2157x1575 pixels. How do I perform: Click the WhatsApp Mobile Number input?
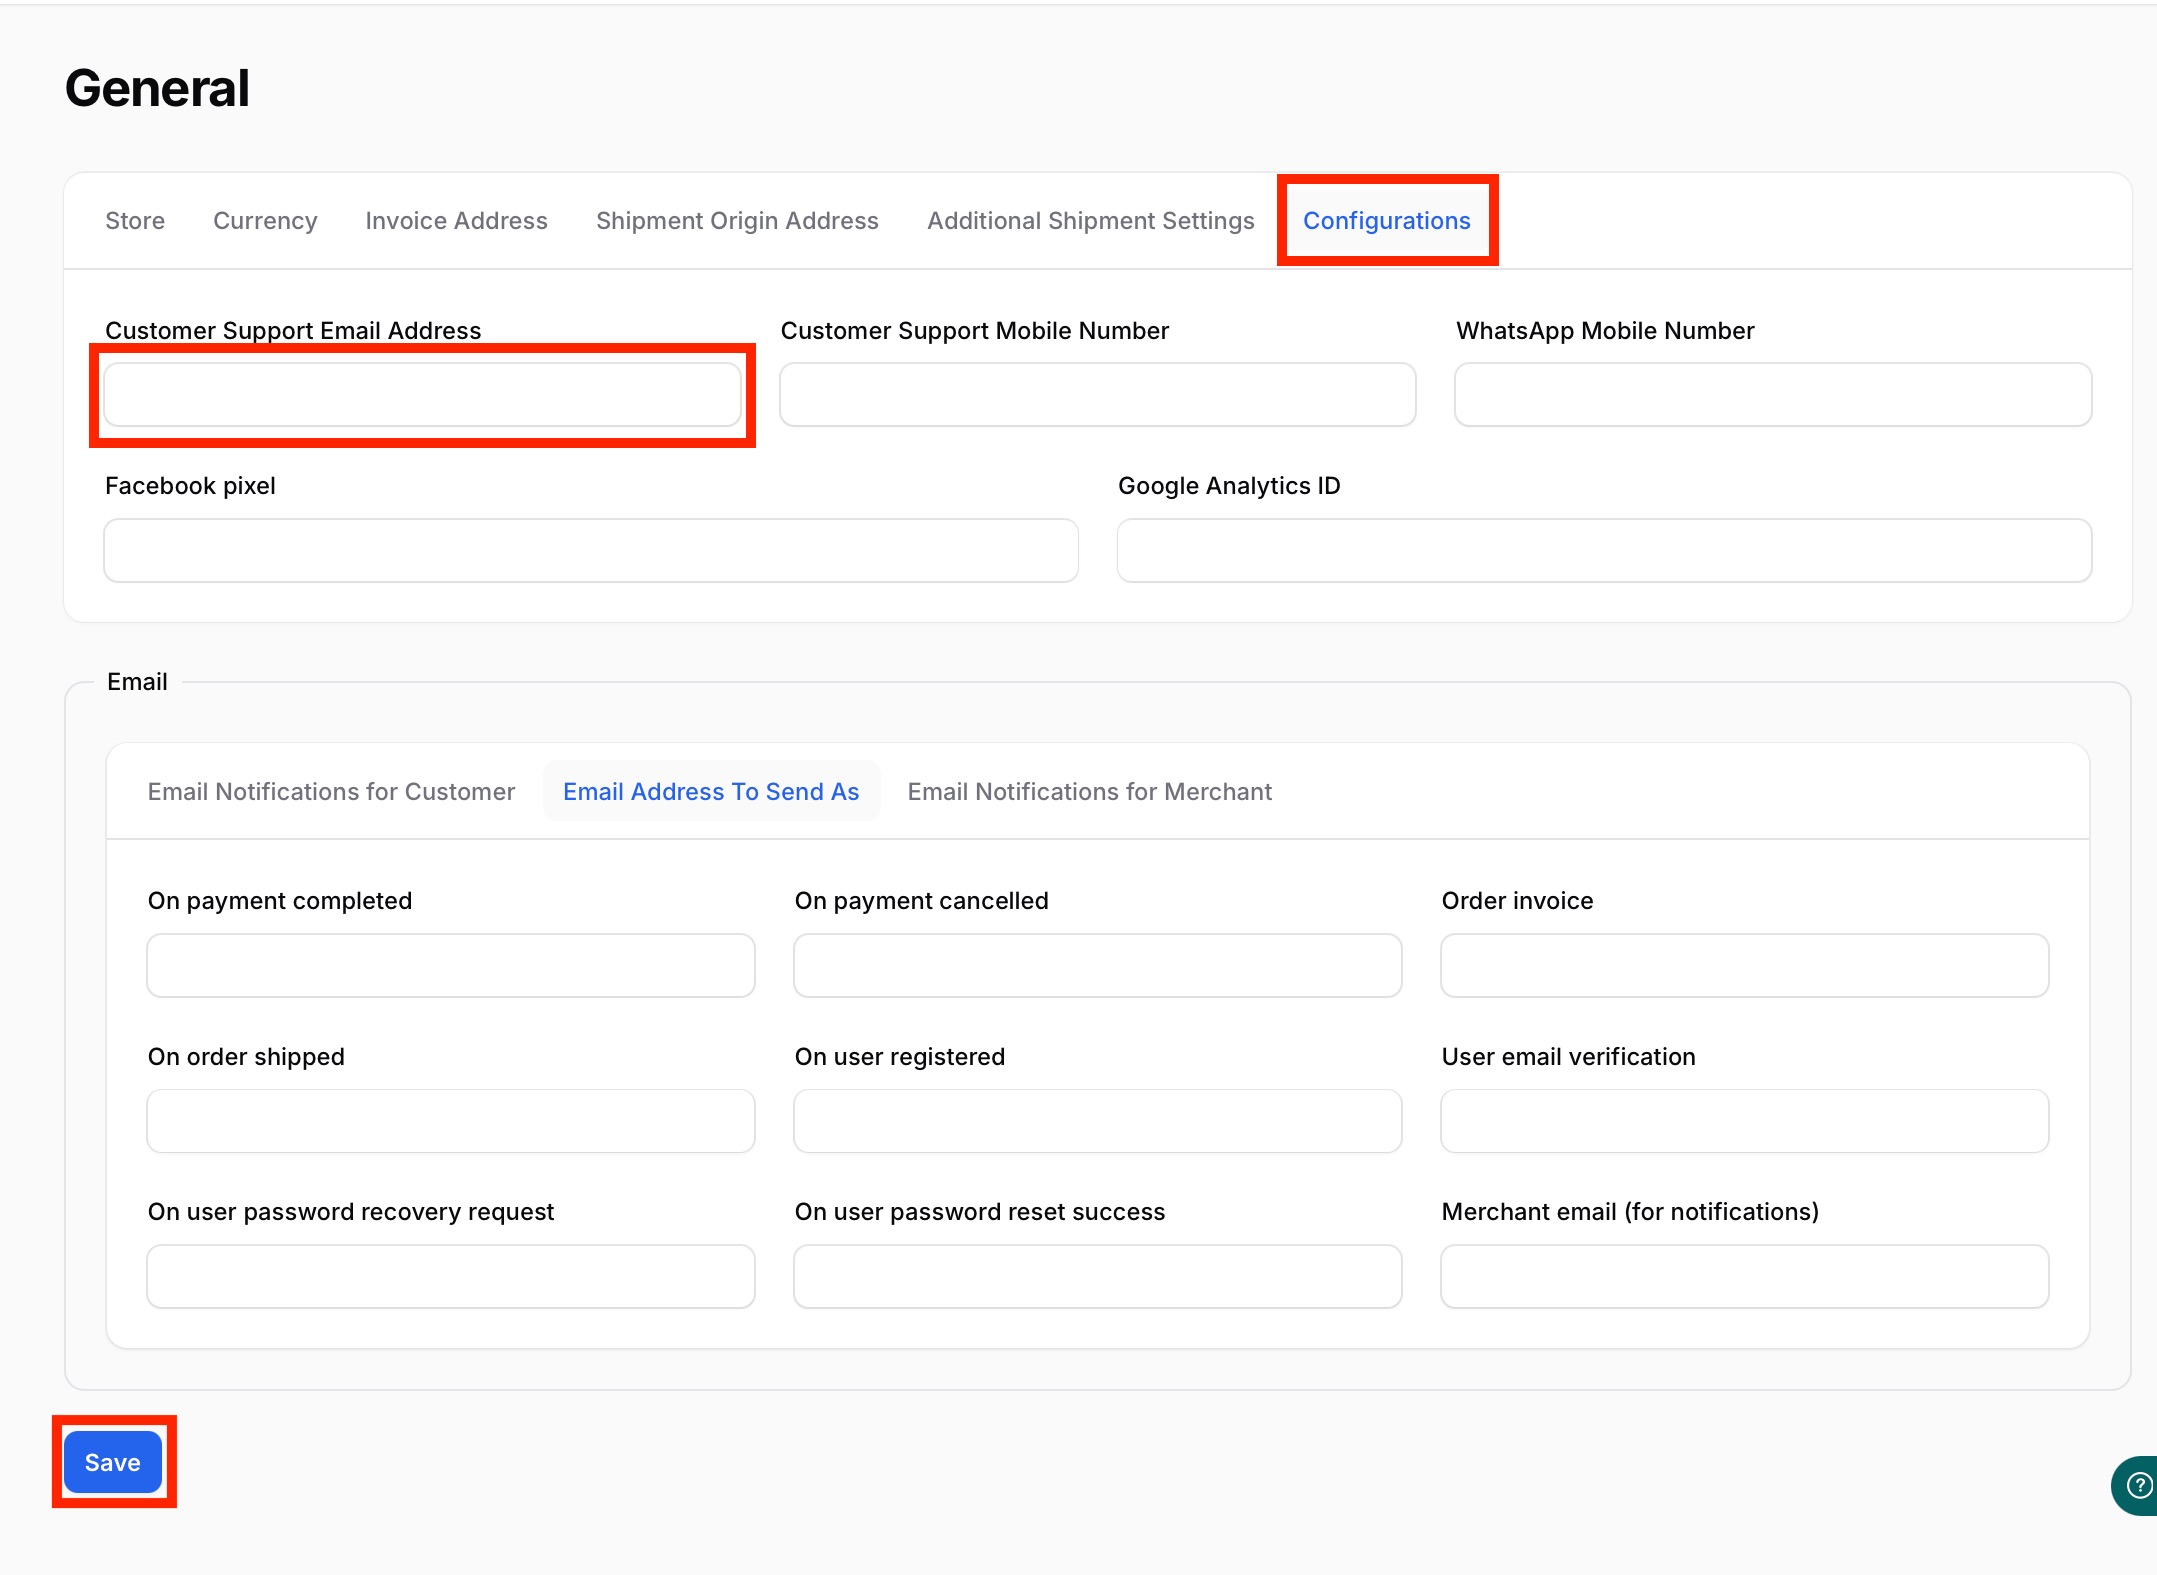point(1772,395)
